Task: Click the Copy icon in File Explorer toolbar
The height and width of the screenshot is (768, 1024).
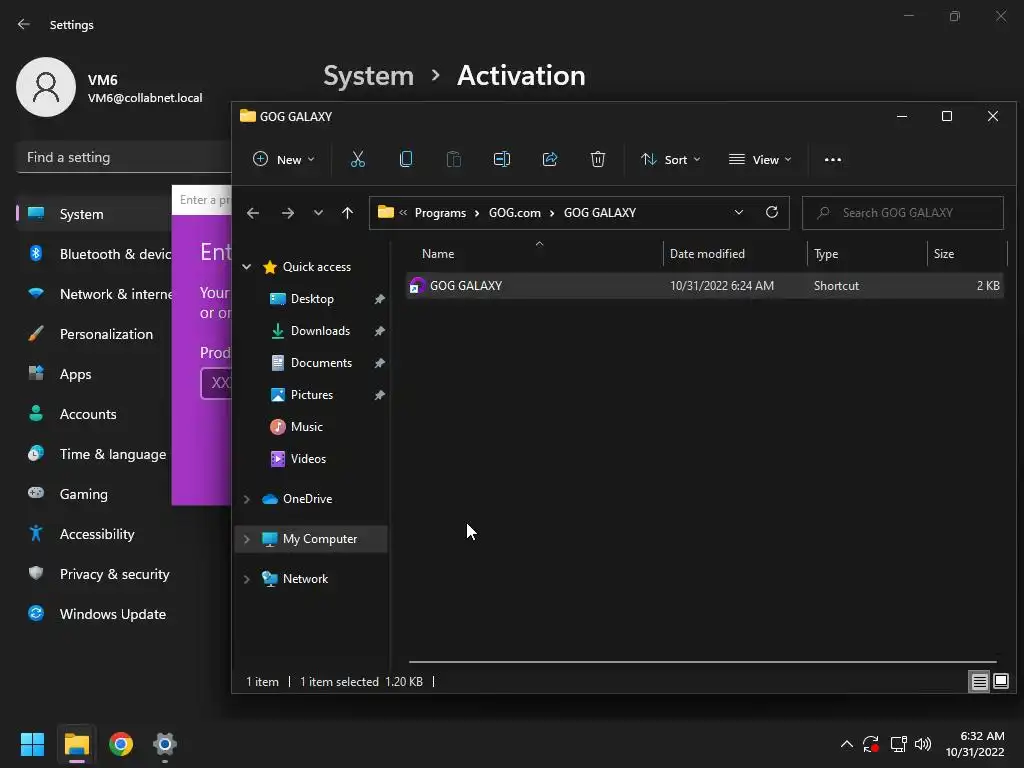Action: (x=406, y=159)
